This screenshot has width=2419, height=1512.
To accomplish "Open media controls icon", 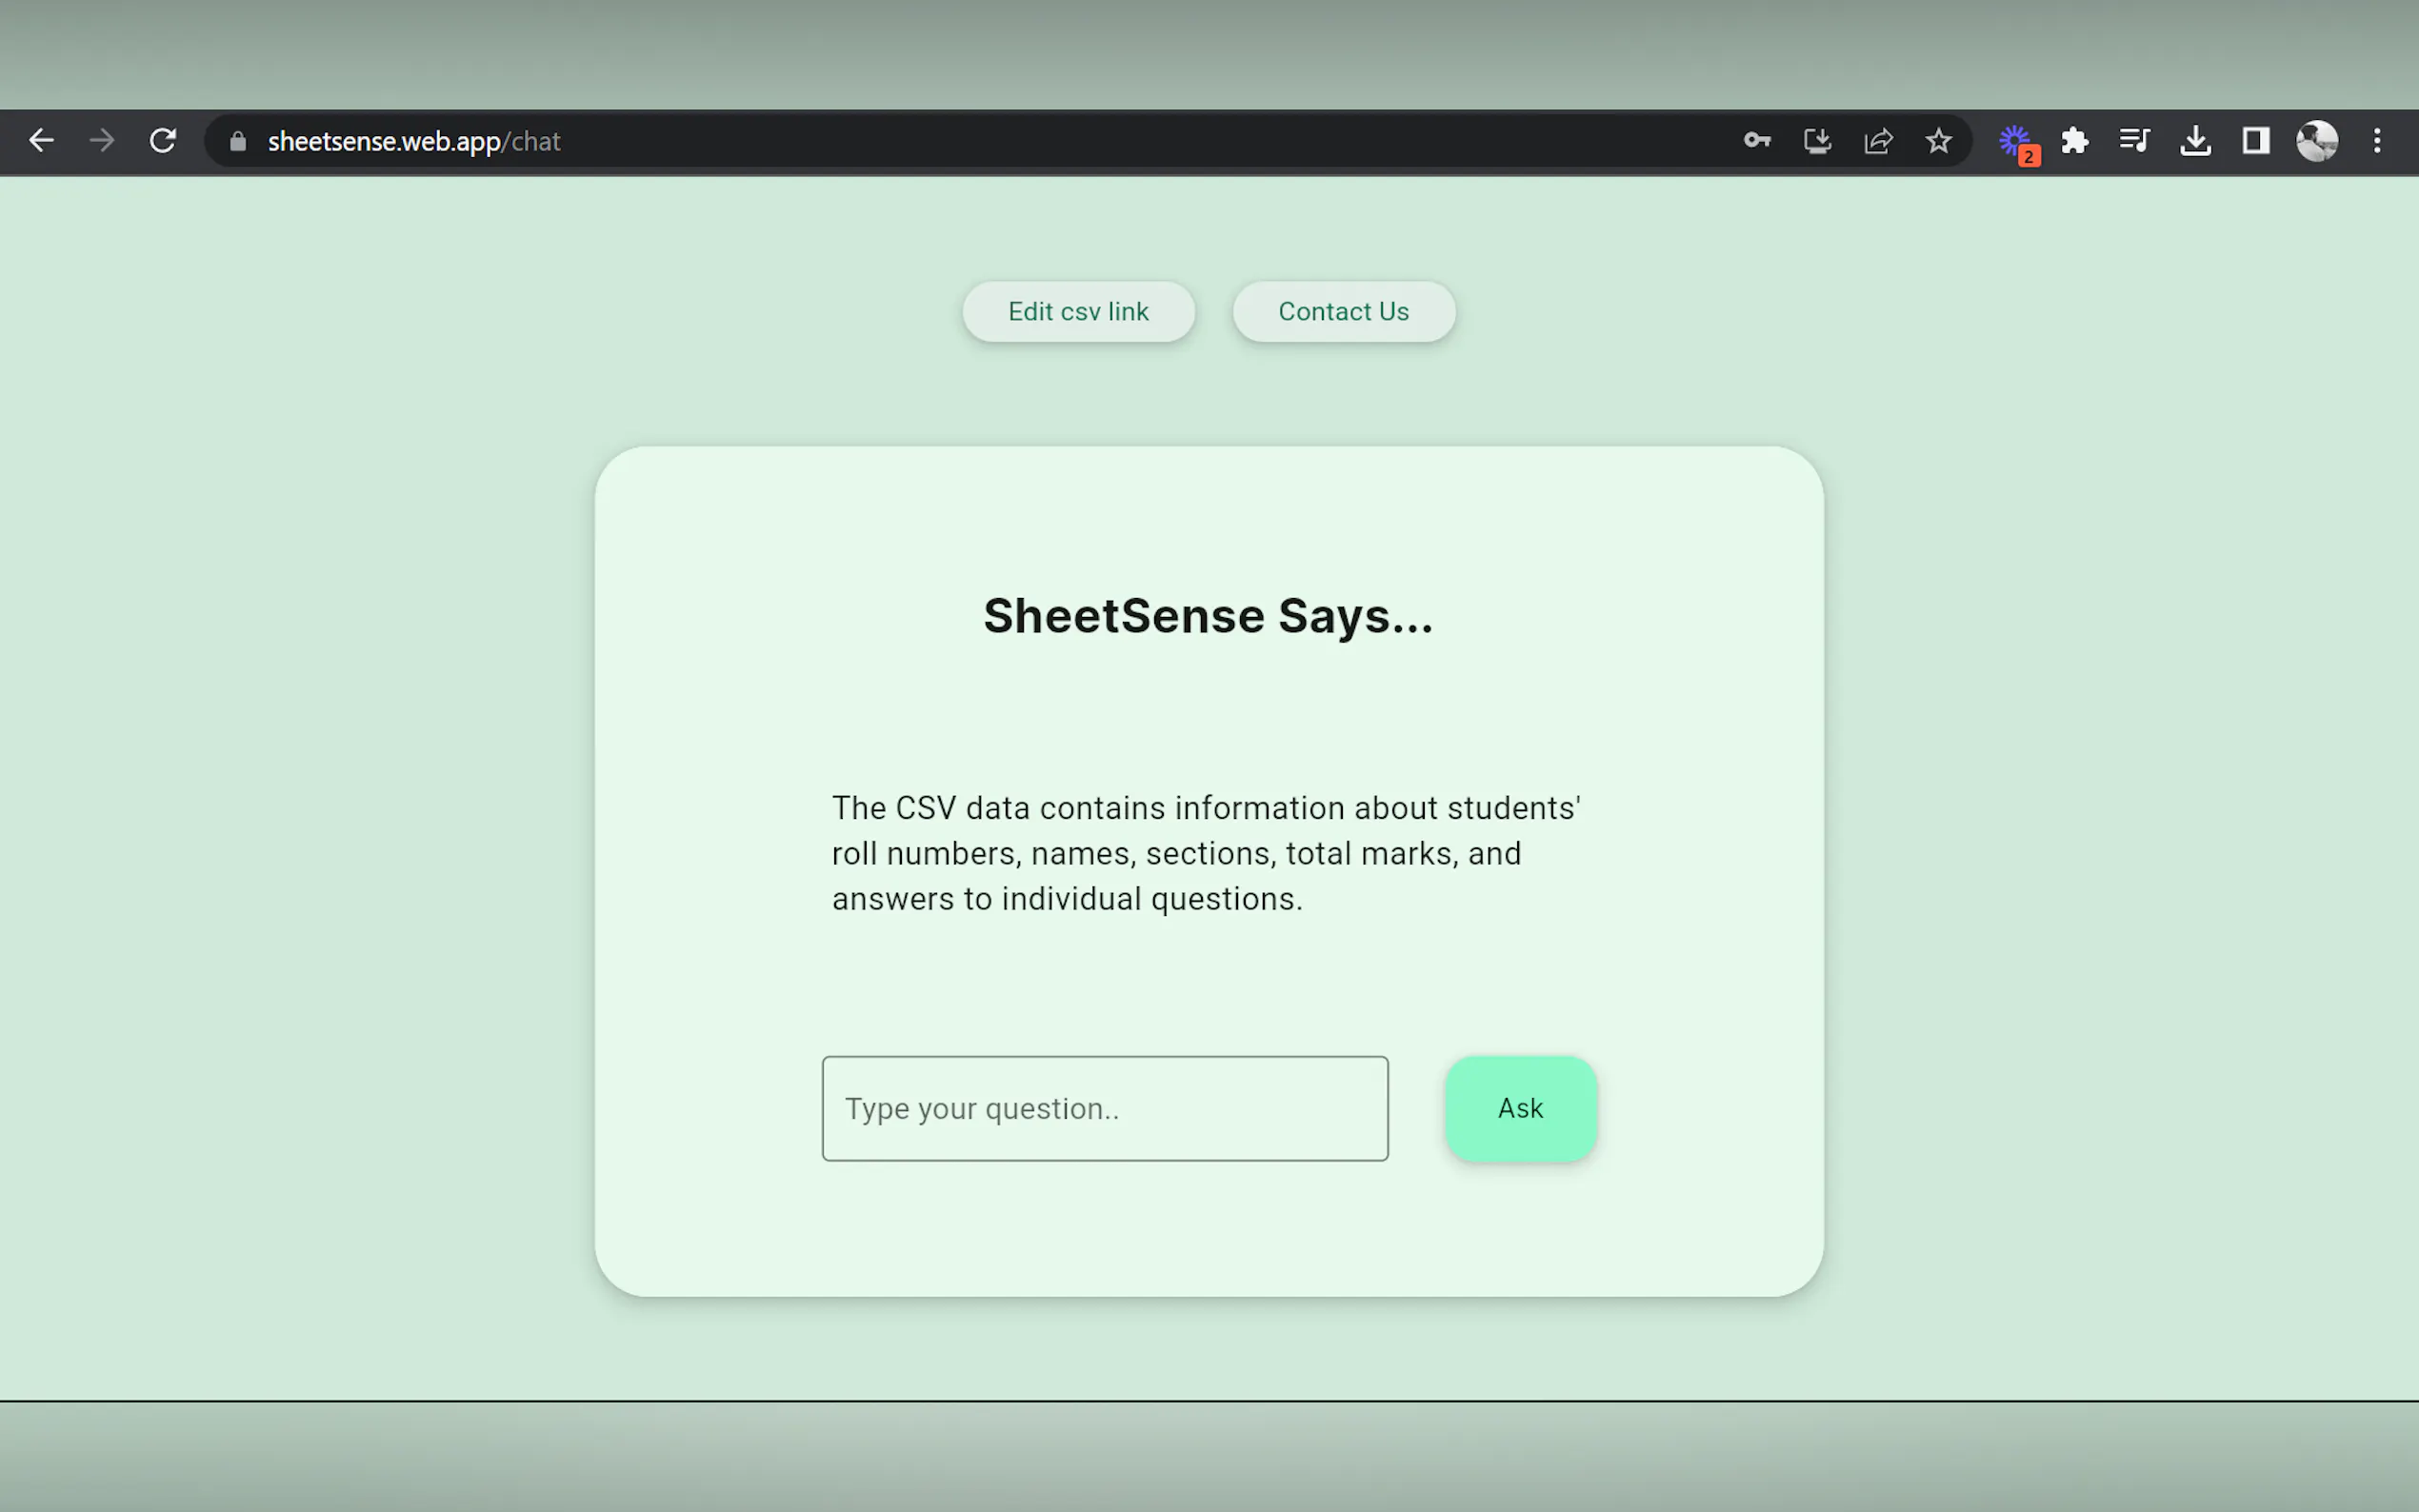I will [2134, 141].
